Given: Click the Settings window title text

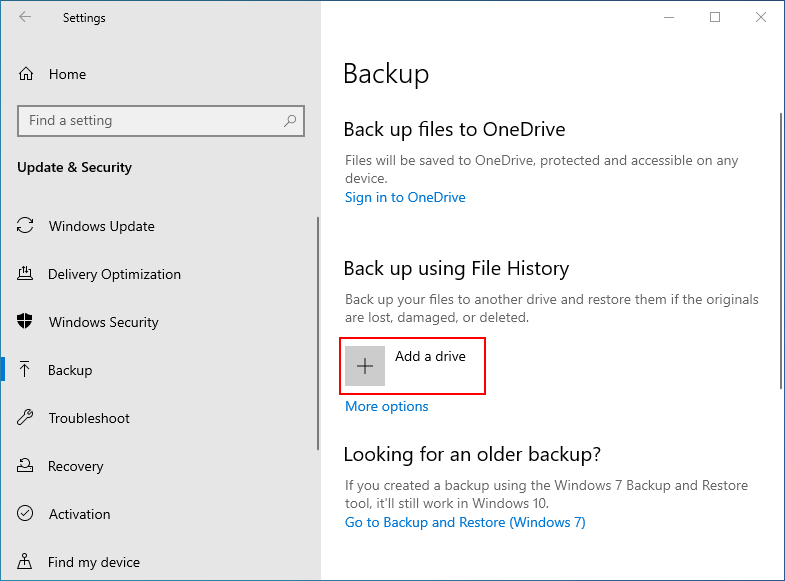Looking at the screenshot, I should coord(84,18).
